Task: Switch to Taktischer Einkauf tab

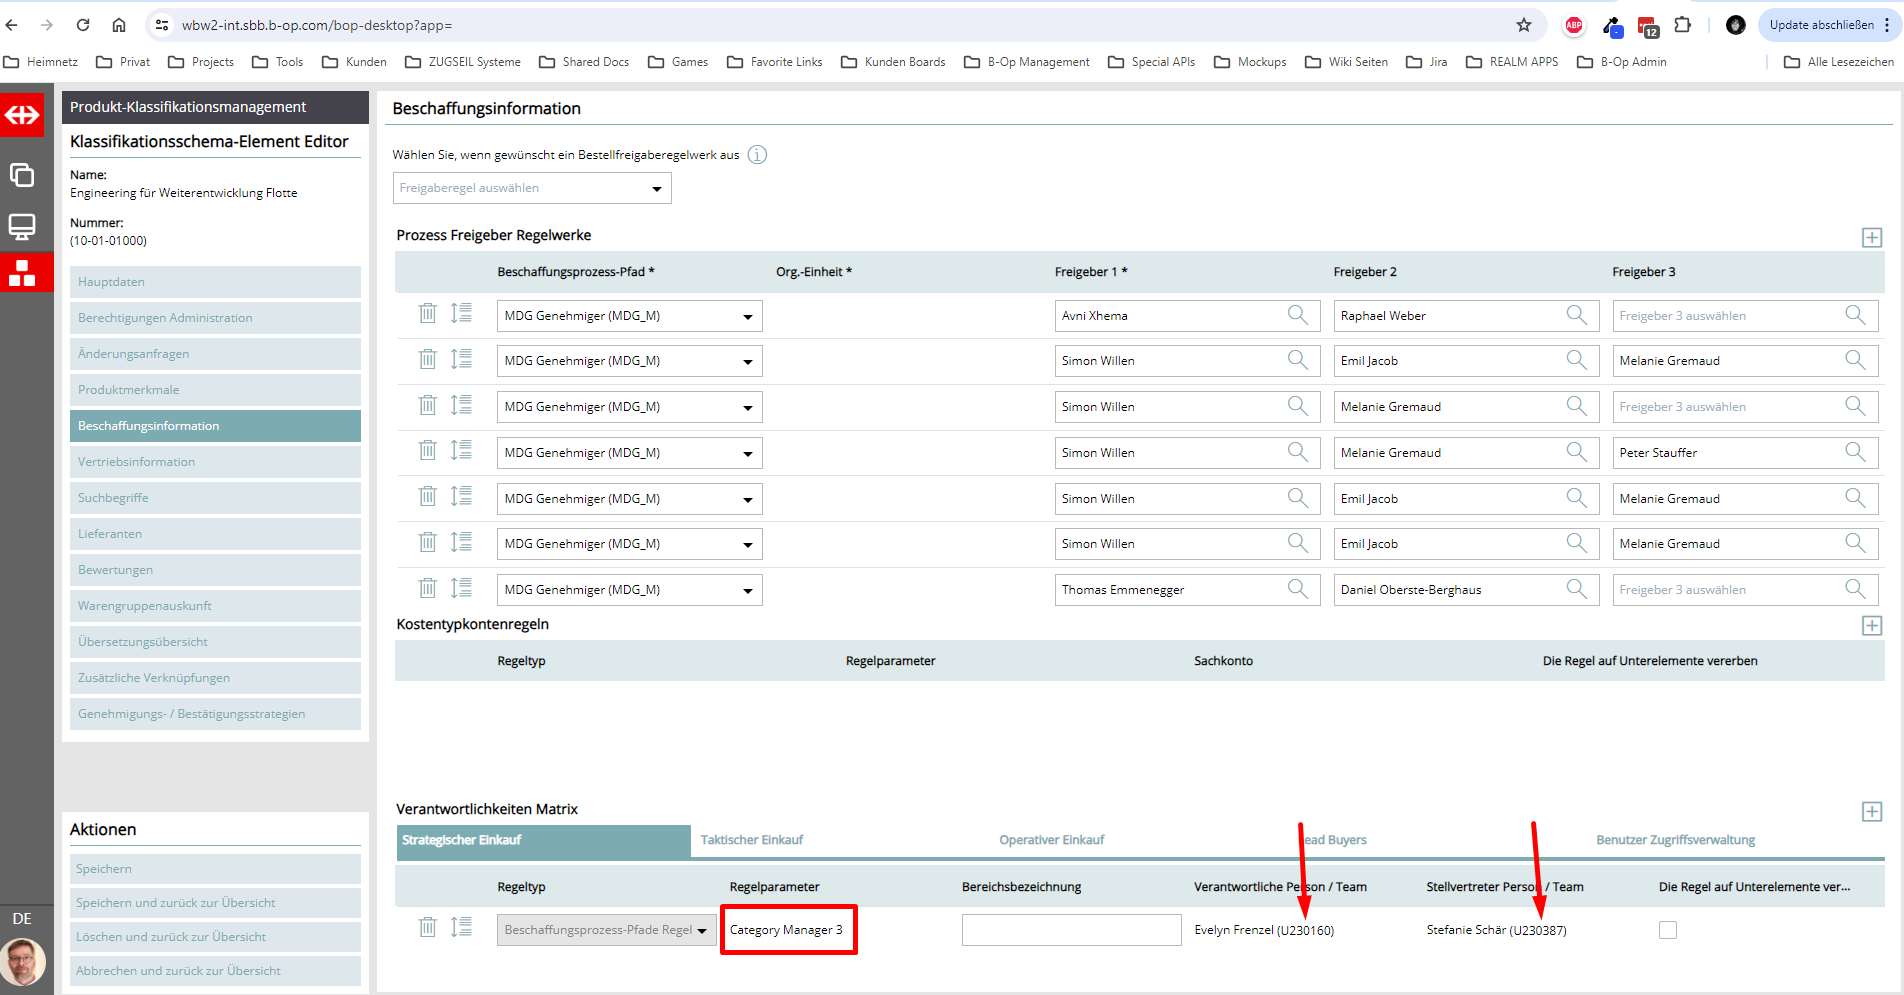Action: [752, 840]
